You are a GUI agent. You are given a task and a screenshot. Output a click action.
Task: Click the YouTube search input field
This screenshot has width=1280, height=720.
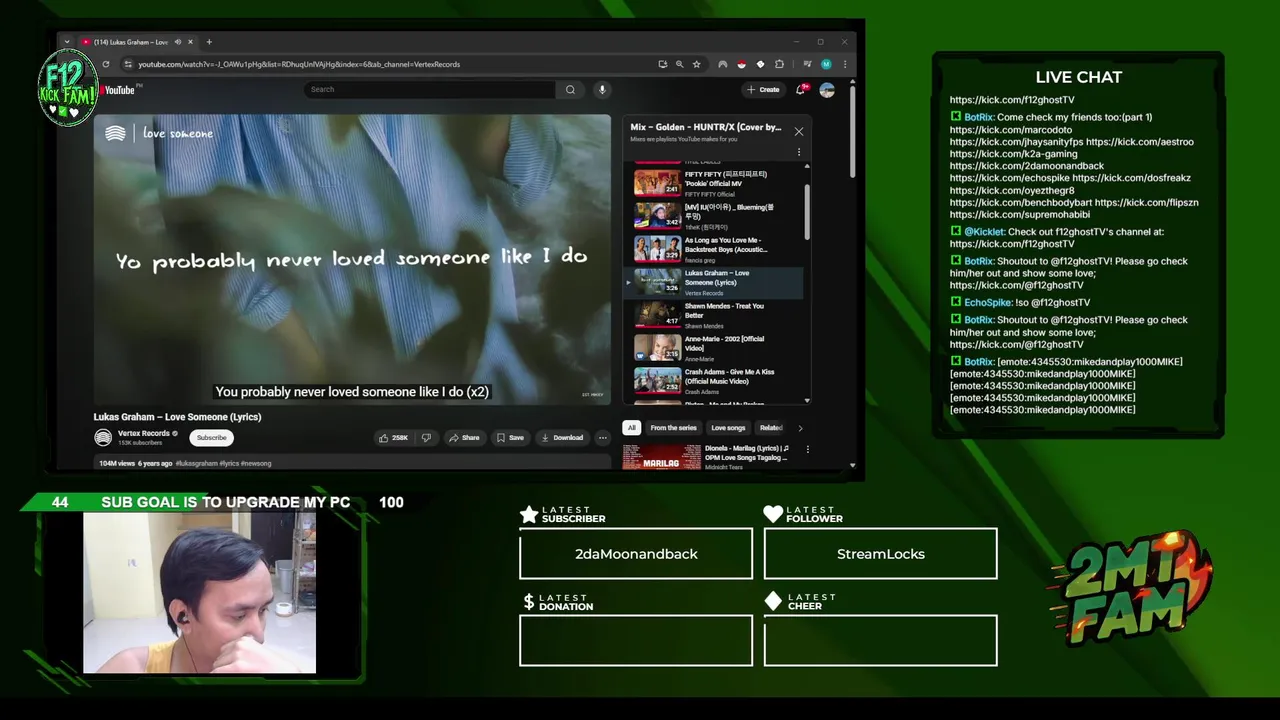point(430,89)
